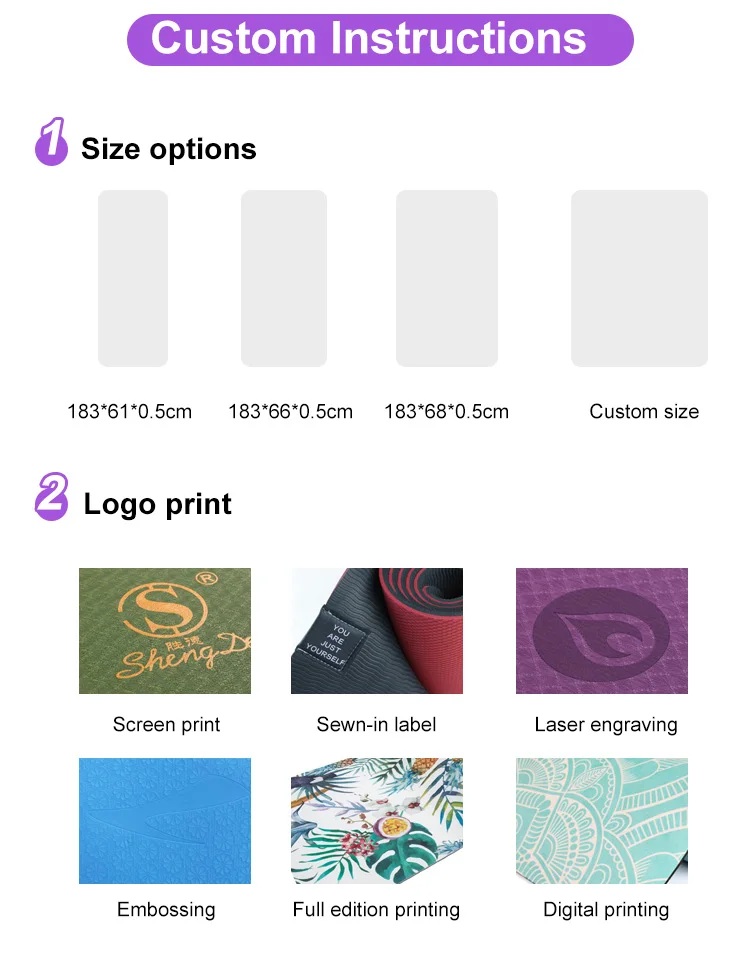View the blue Embossing sample image
Viewport: 750px width, 958px height.
pos(165,821)
